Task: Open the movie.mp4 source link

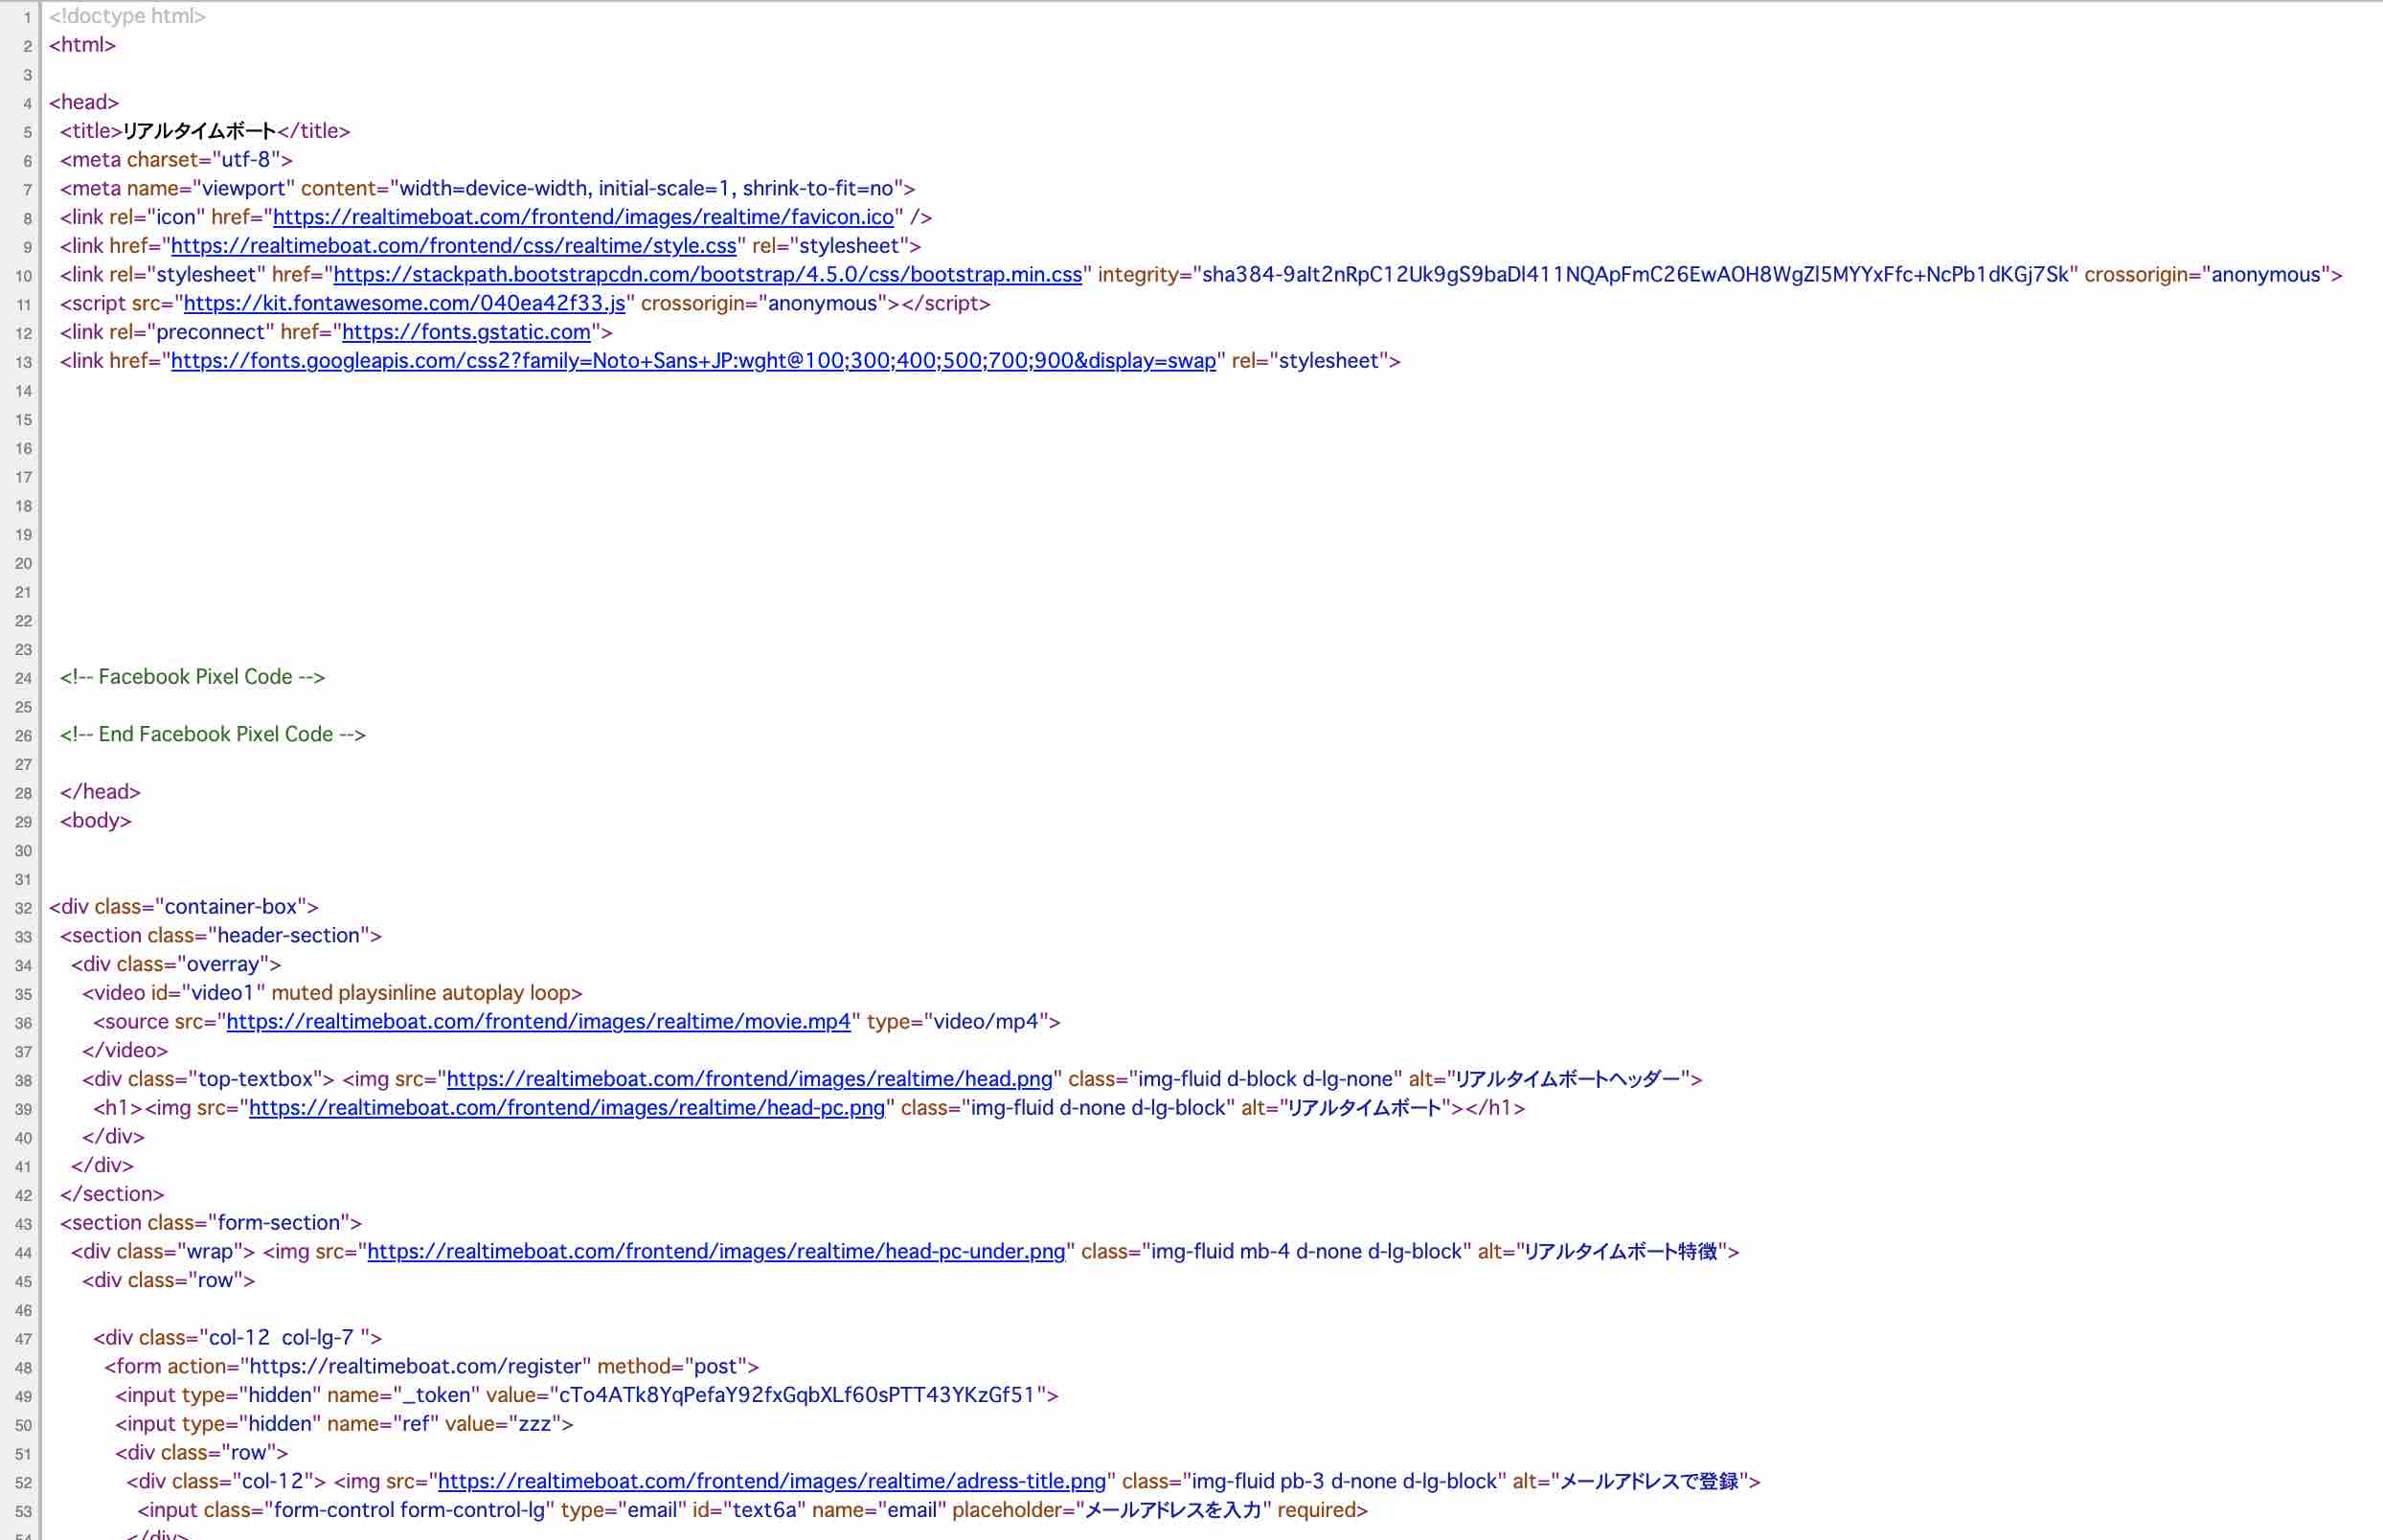Action: 539,1022
